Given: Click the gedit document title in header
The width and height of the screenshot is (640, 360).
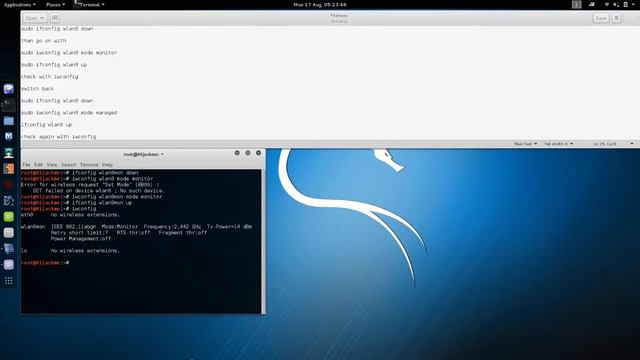Looking at the screenshot, I should [x=339, y=16].
